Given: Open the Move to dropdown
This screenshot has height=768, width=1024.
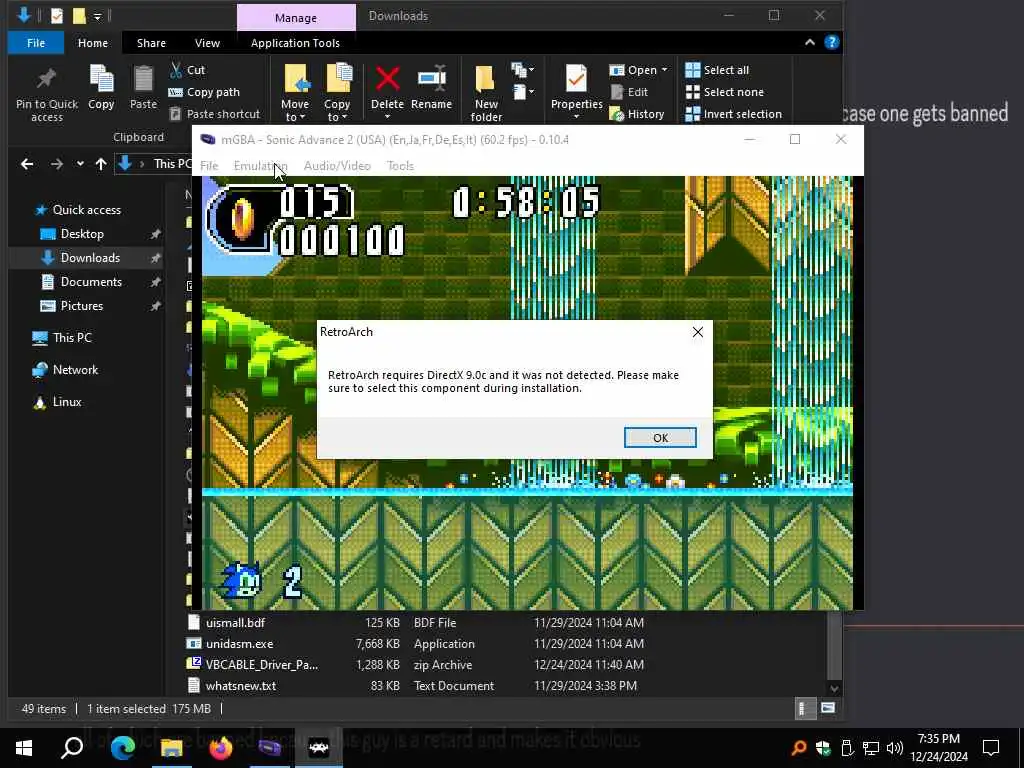Looking at the screenshot, I should click(295, 93).
